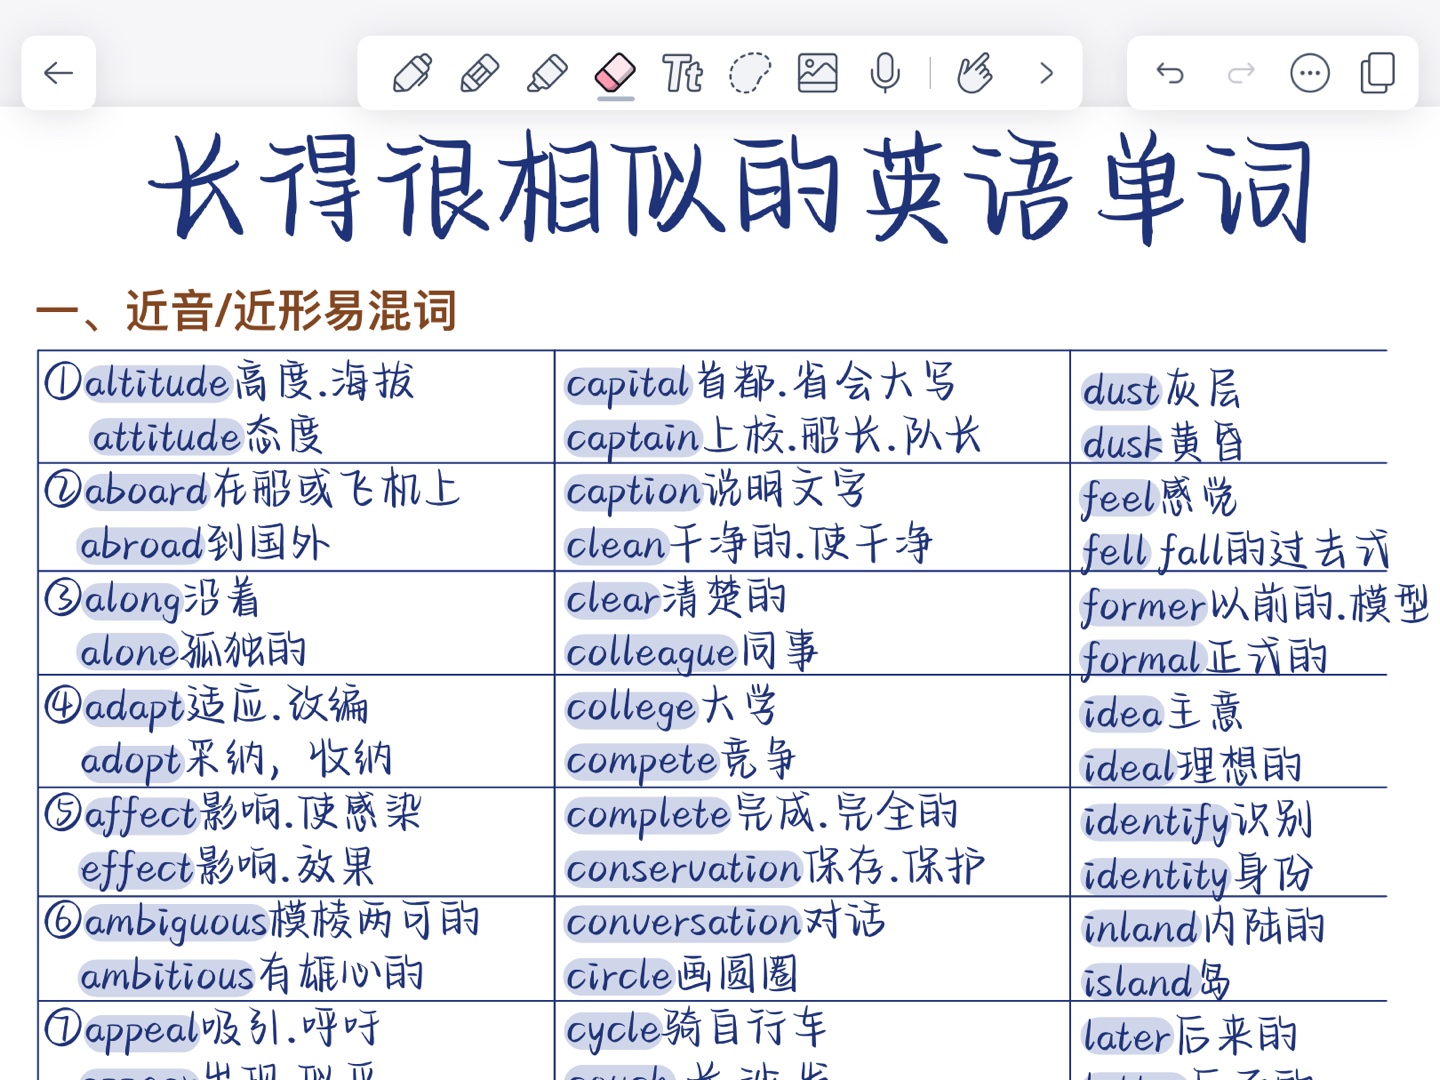Viewport: 1440px width, 1080px height.
Task: Click the word alone
Action: [129, 653]
